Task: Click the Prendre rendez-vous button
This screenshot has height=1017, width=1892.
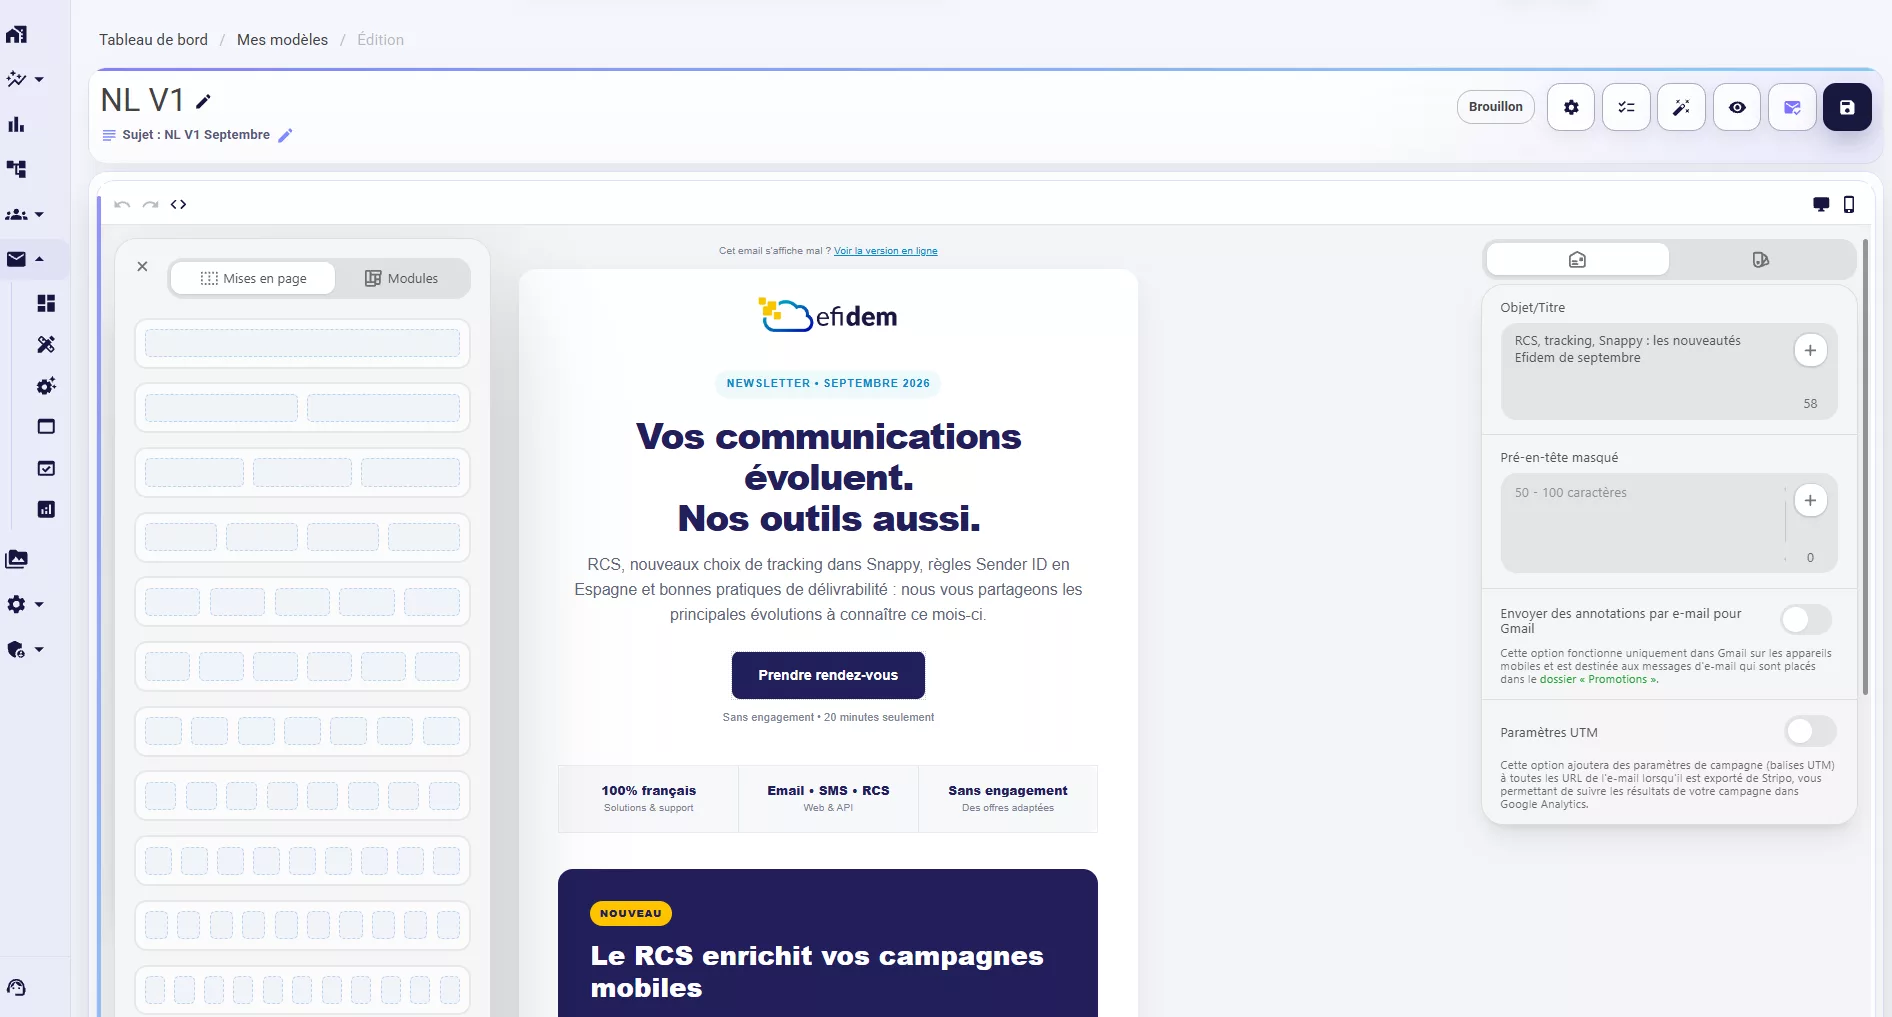Action: [x=828, y=675]
